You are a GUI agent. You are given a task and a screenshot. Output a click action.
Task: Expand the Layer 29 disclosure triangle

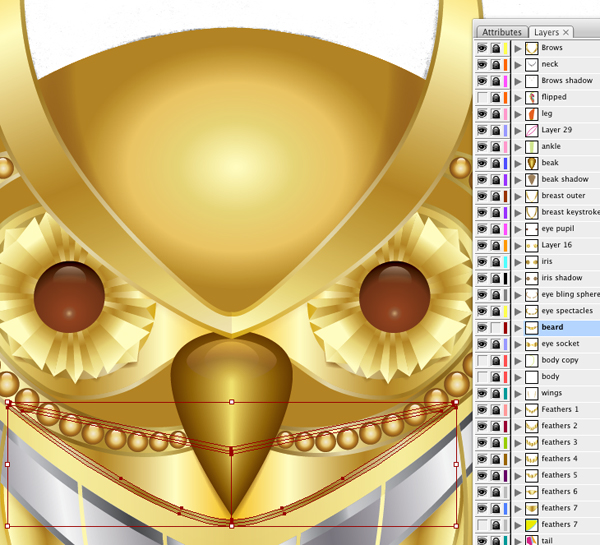click(x=518, y=131)
